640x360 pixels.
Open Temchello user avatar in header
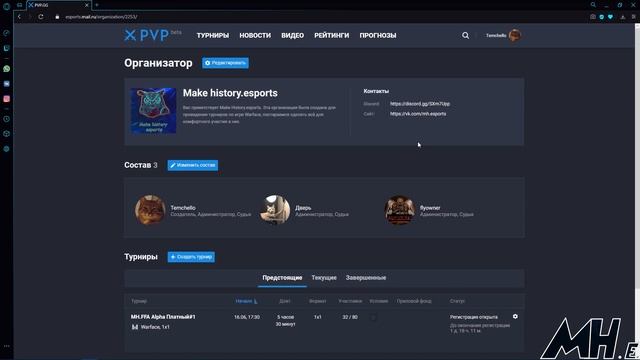coord(515,36)
